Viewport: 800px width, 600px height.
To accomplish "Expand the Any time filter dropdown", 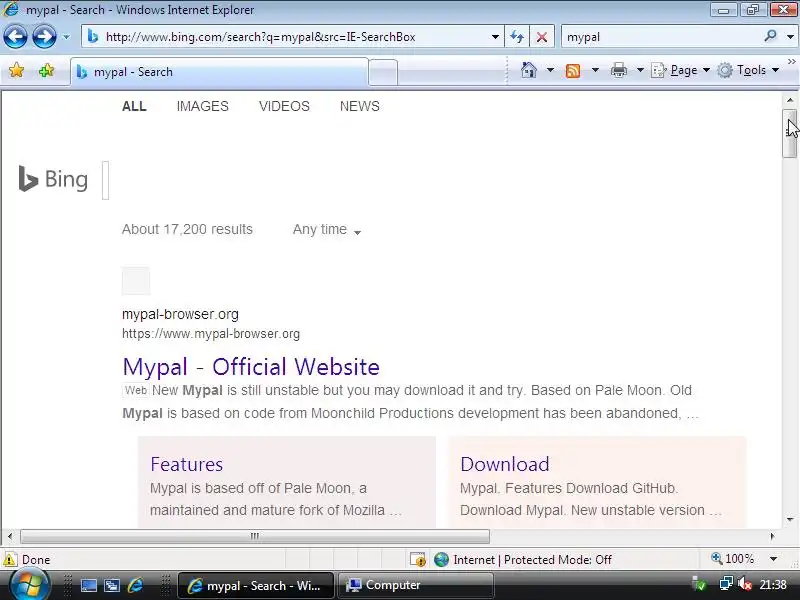I will coord(327,230).
